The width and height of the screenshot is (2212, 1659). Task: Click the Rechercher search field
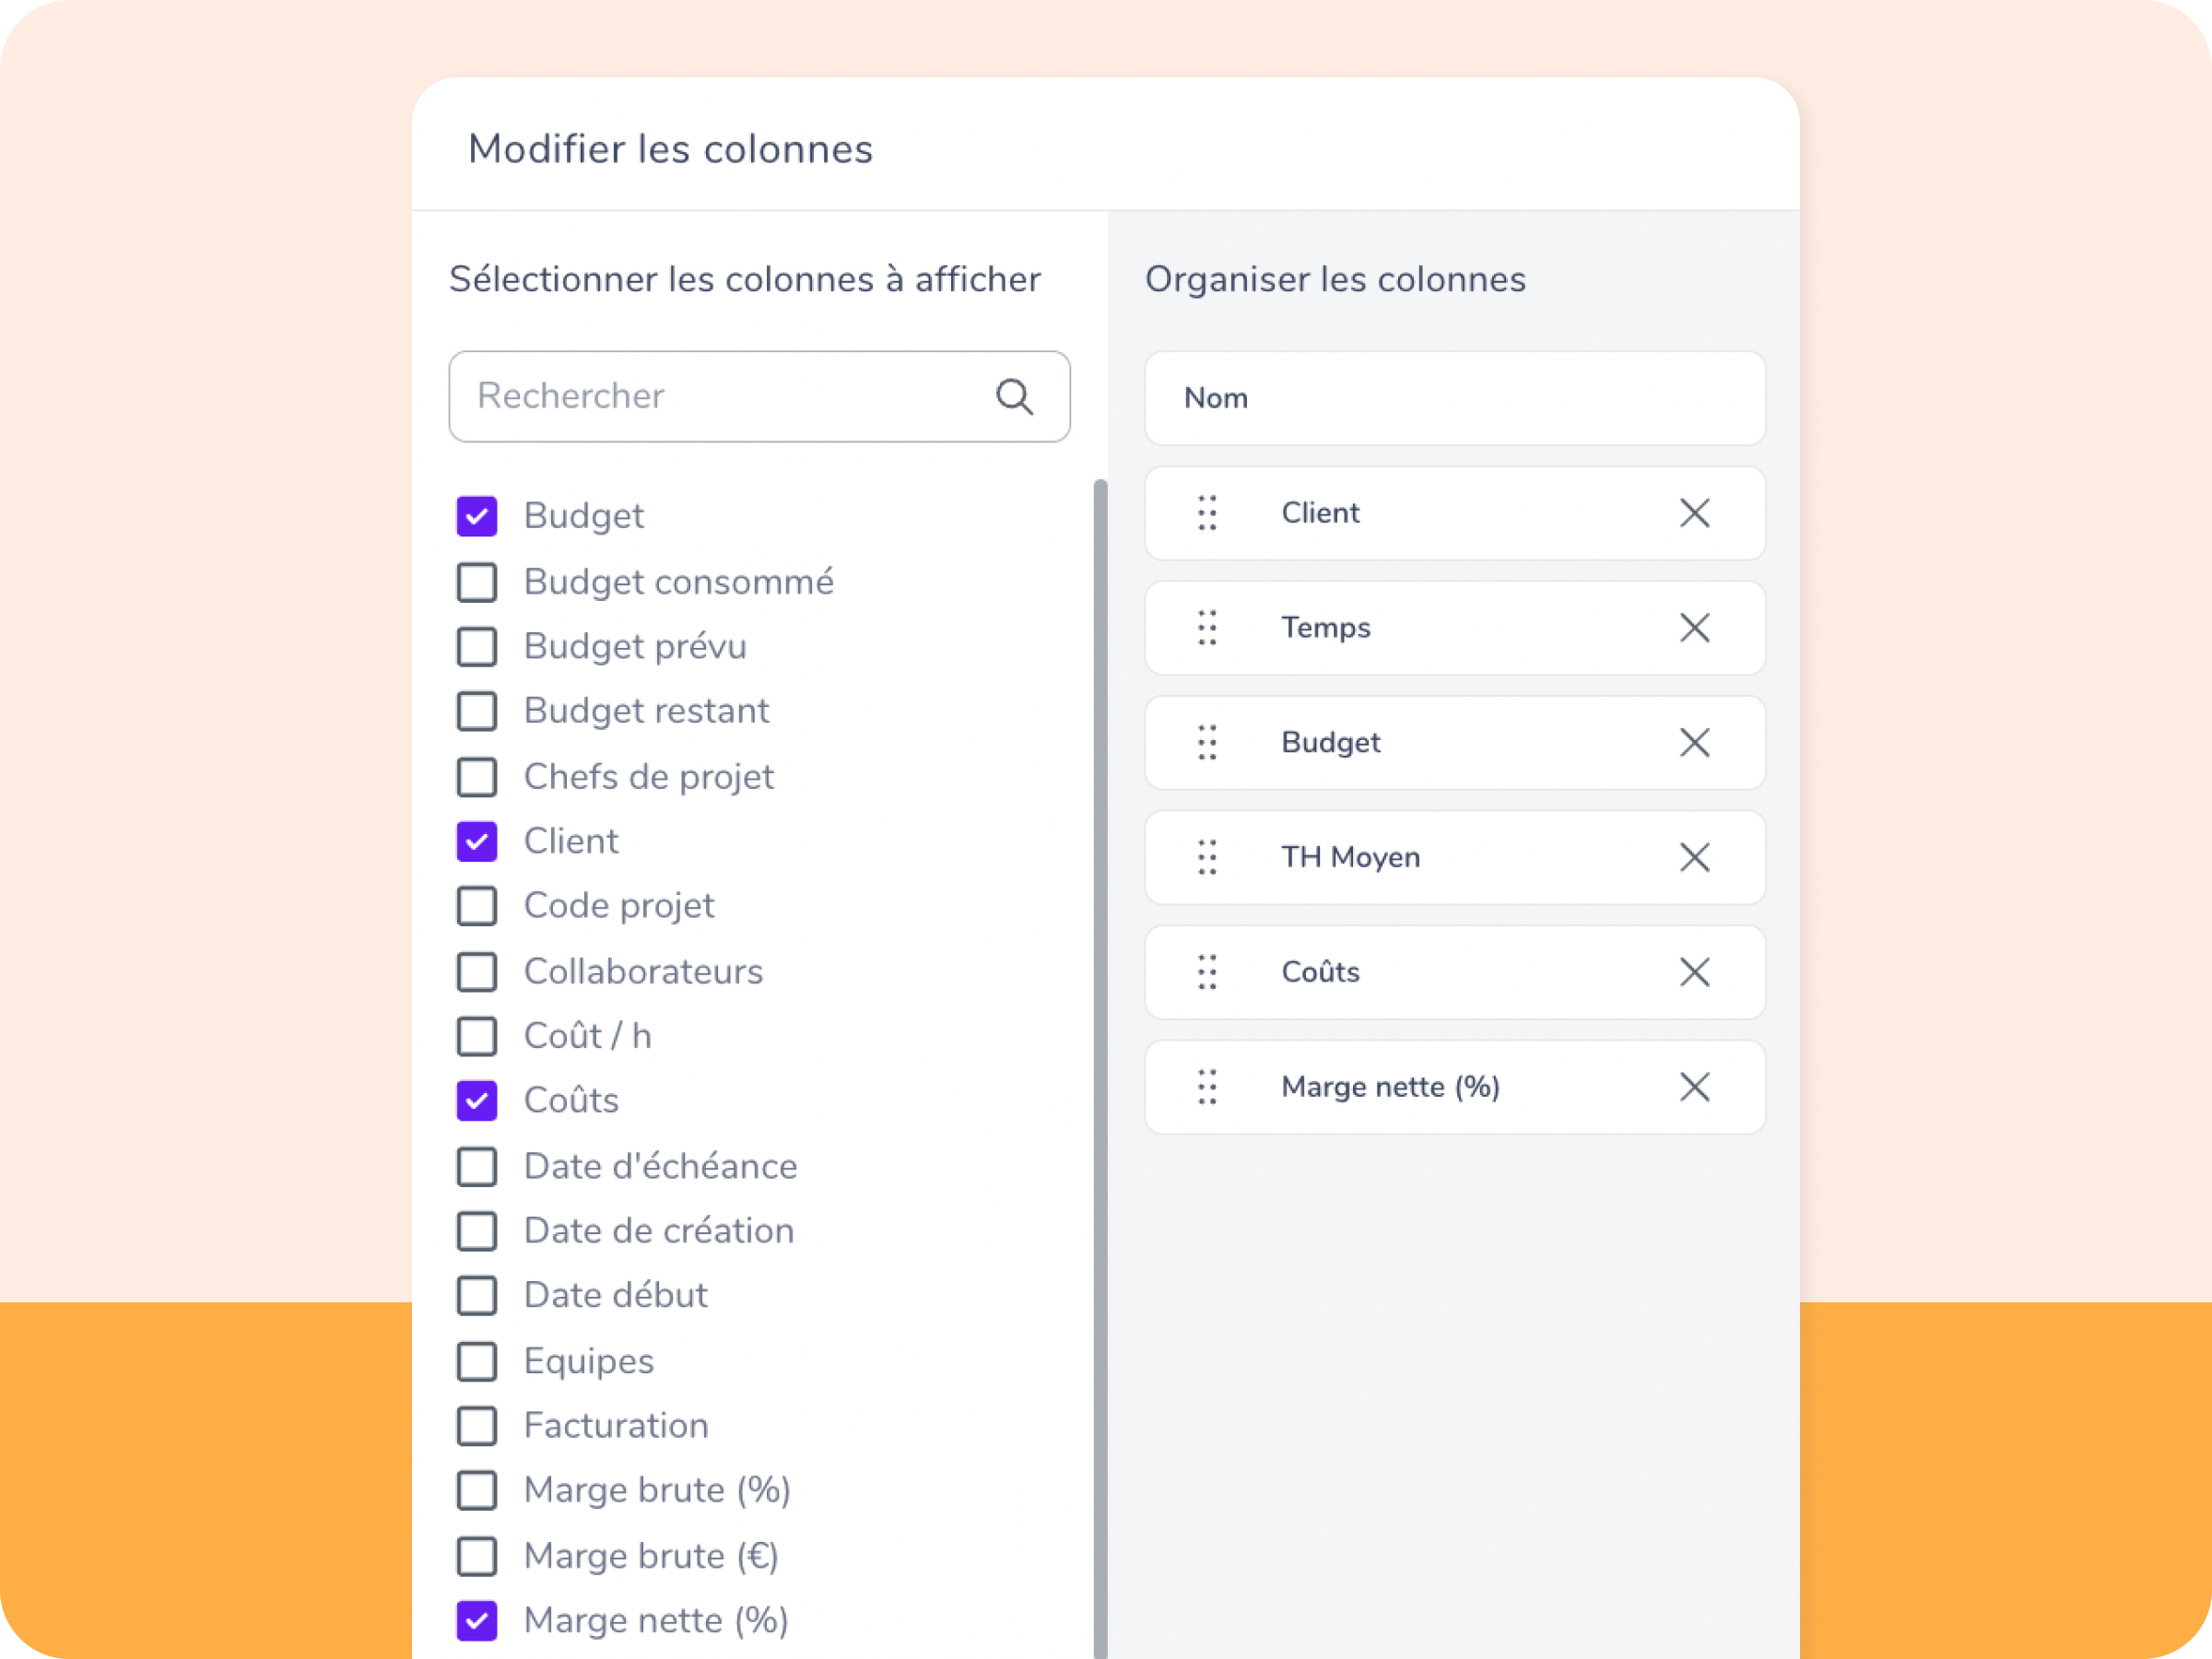(700, 396)
